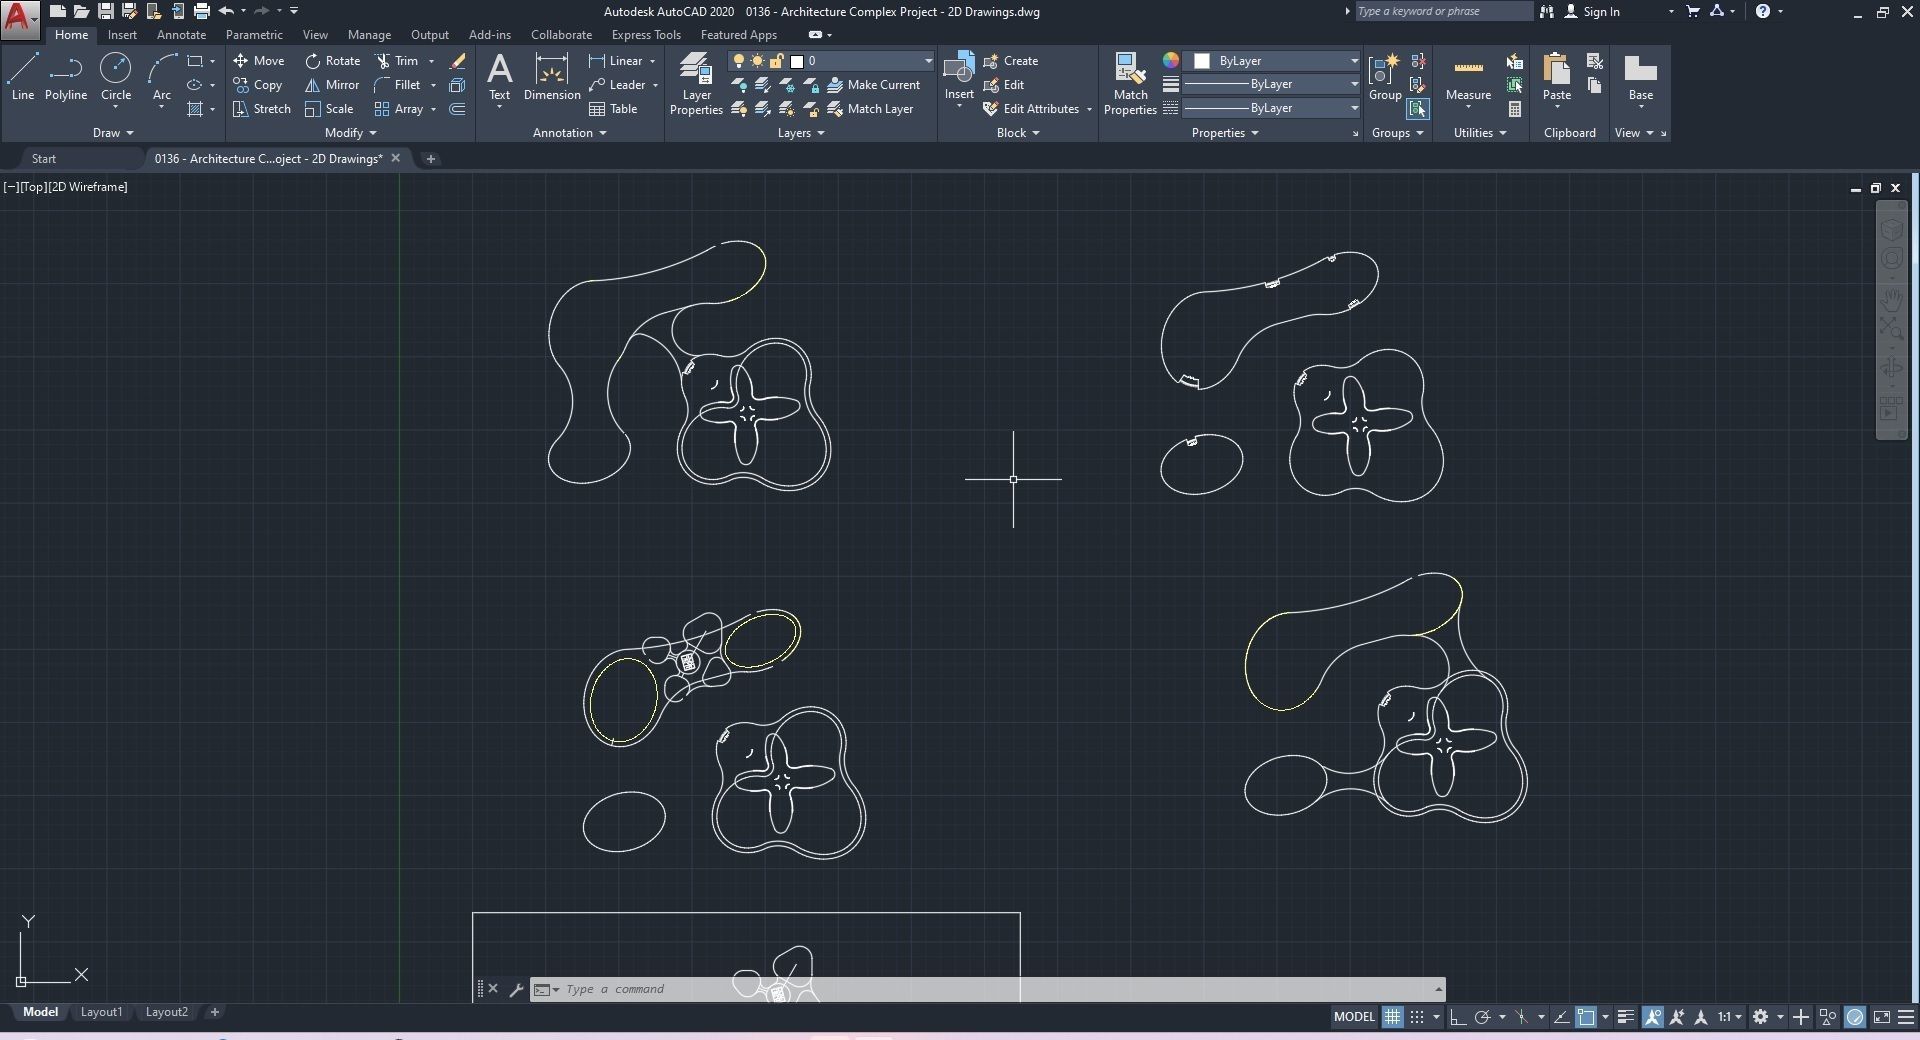Pick the Circle tool
Viewport: 1920px width, 1040px height.
coord(116,78)
